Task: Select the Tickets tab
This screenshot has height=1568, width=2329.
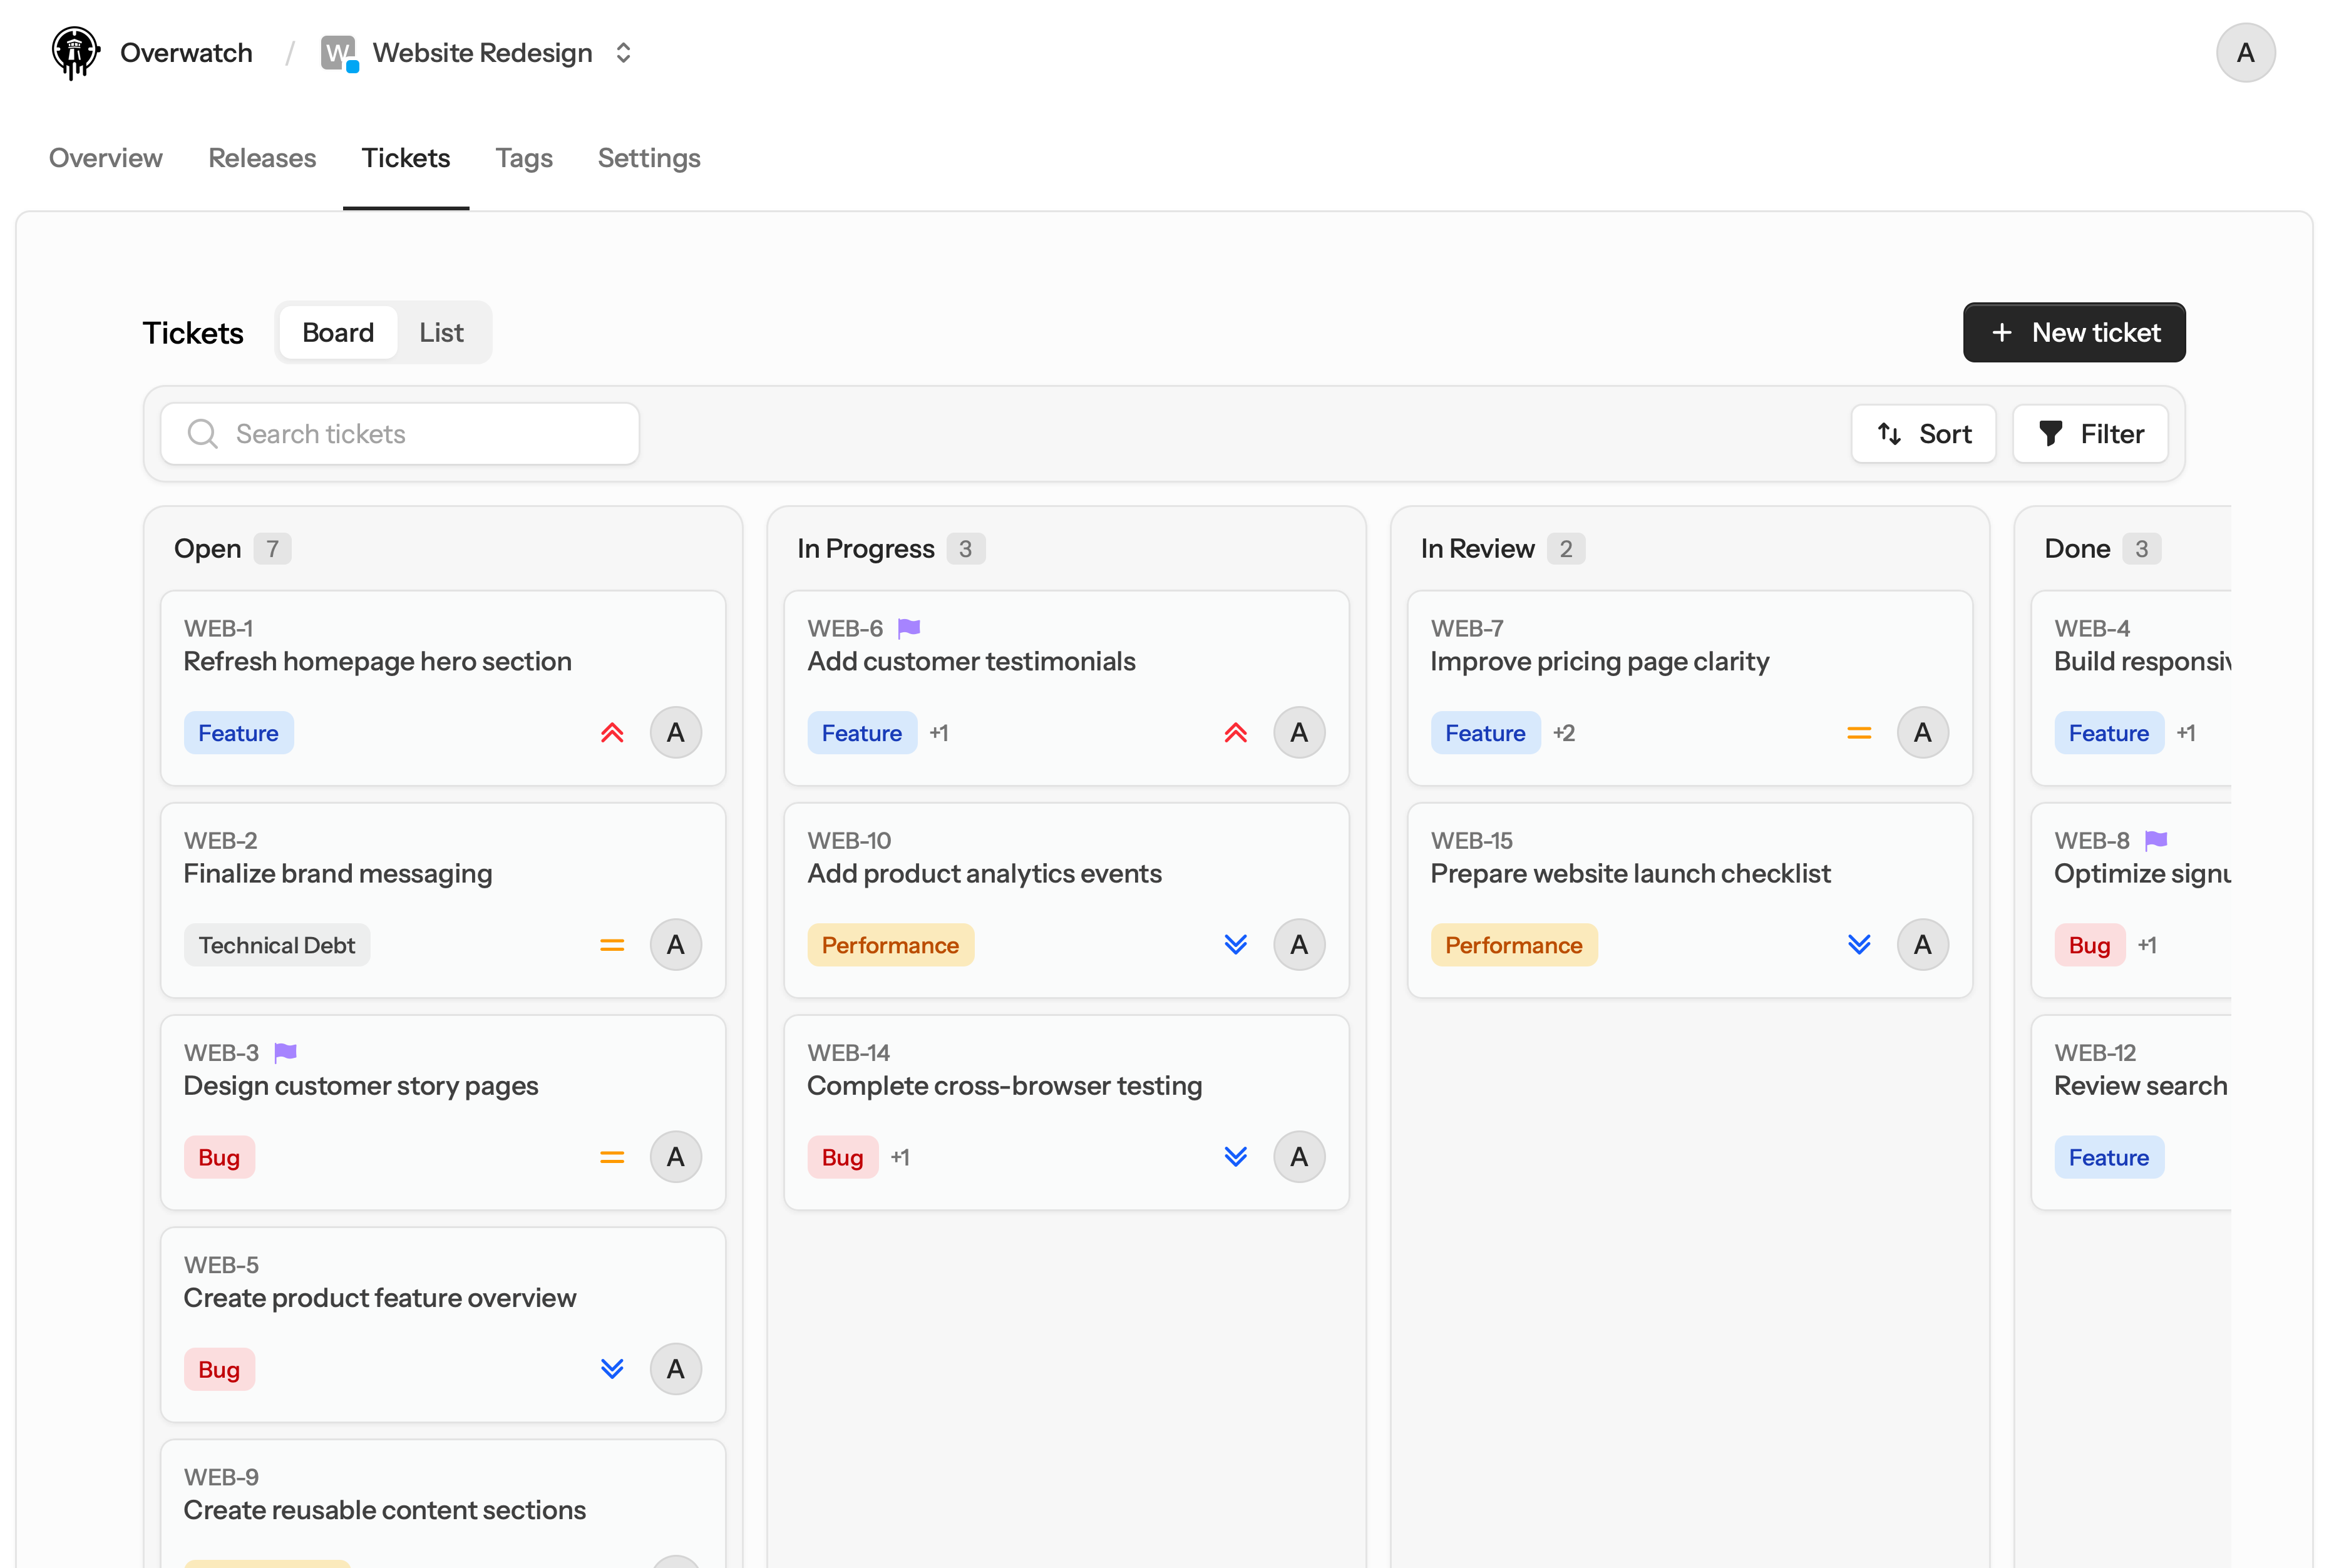Action: [x=405, y=158]
